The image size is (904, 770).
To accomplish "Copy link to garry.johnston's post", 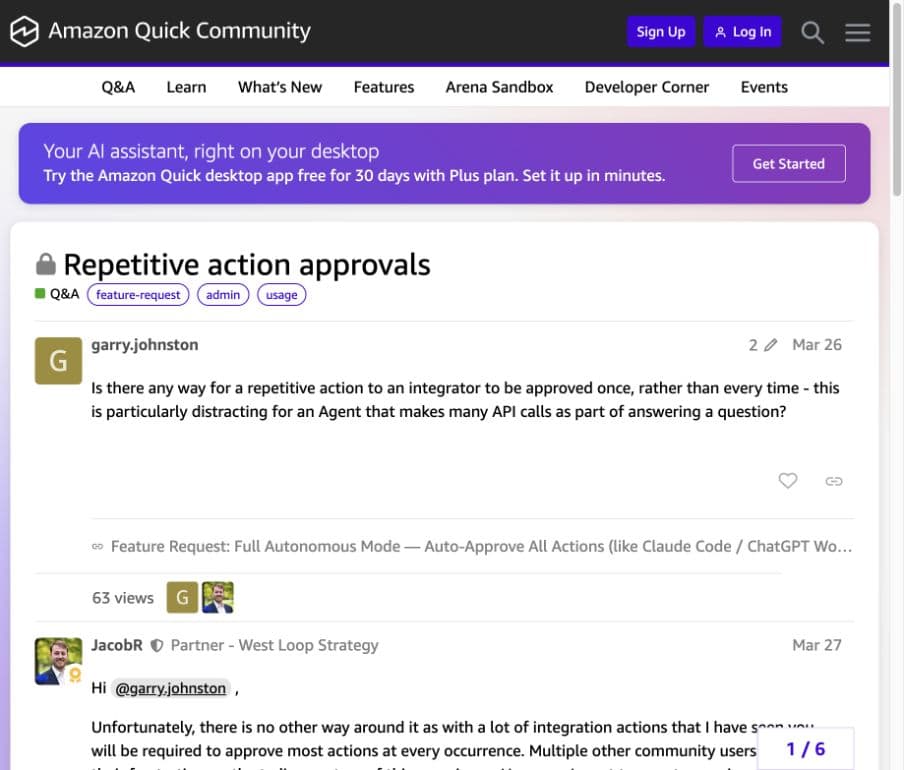I will [834, 481].
